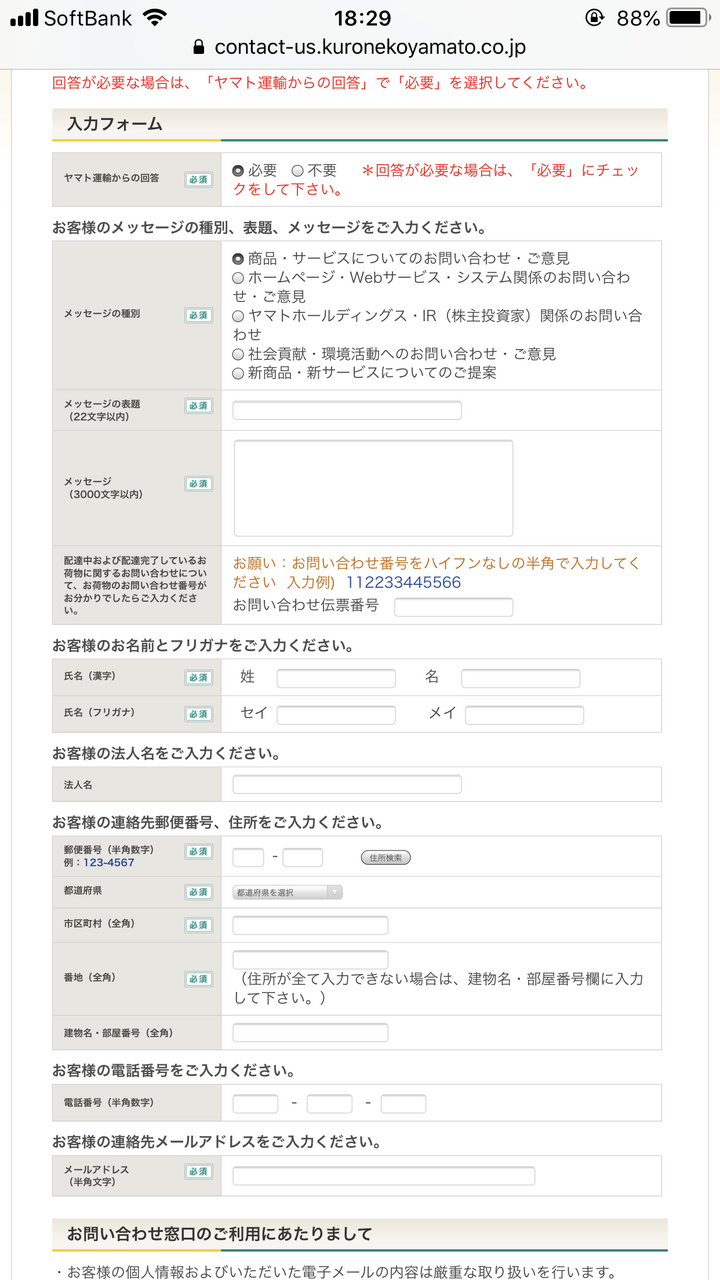This screenshot has height=1280, width=720.
Task: Tap the browser address bar URL
Action: coord(370,47)
